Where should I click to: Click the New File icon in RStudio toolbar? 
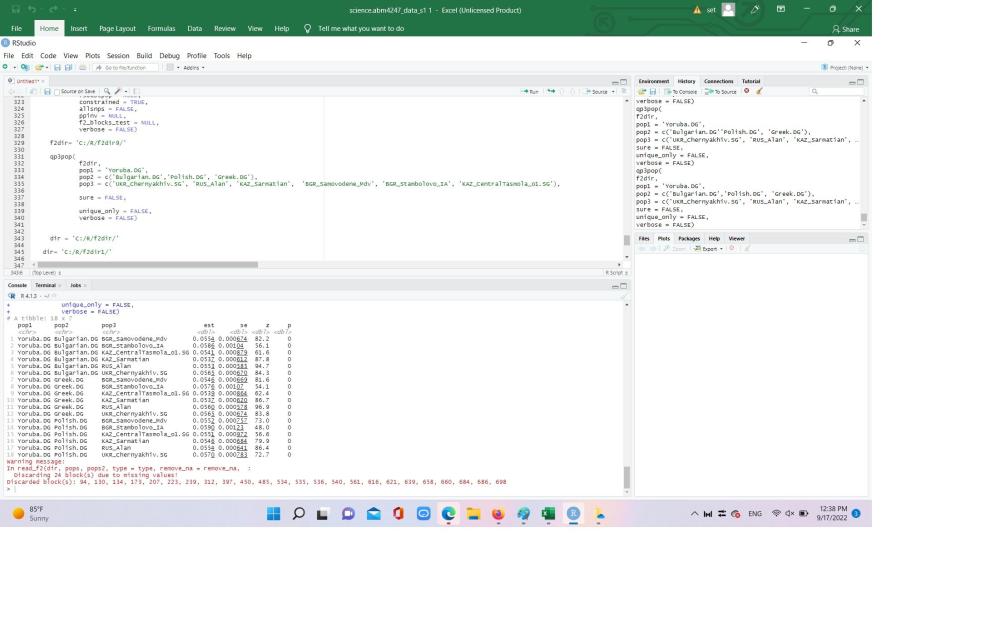[x=7, y=67]
